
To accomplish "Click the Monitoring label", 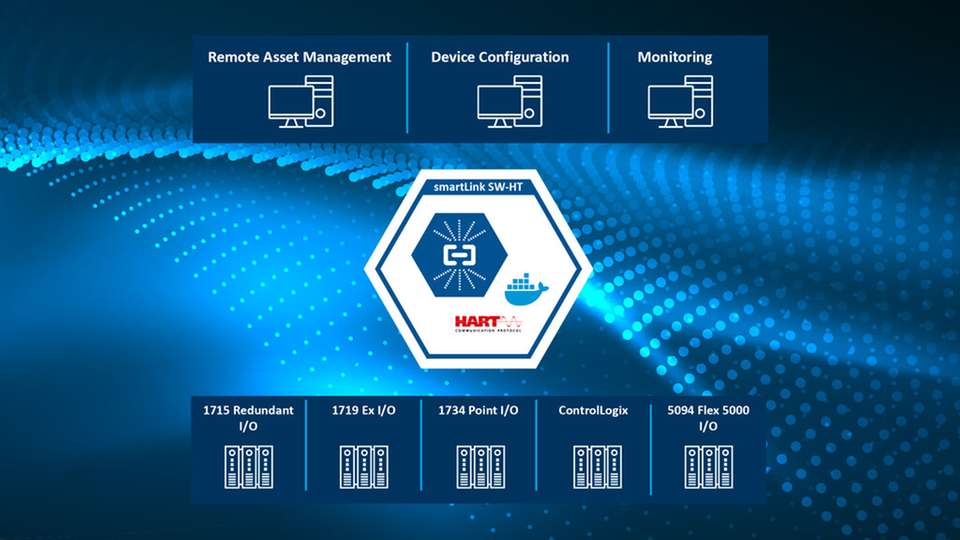I will pos(675,58).
